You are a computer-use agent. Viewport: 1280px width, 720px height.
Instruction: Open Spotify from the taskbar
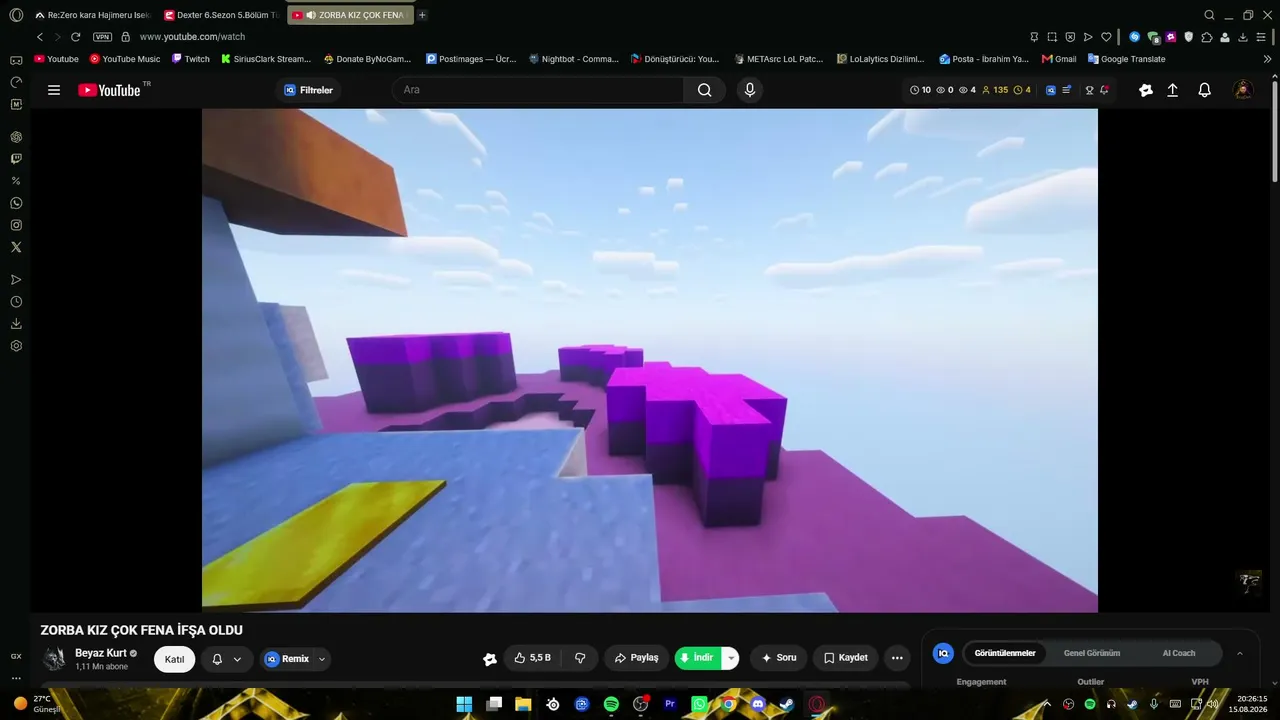(x=611, y=704)
